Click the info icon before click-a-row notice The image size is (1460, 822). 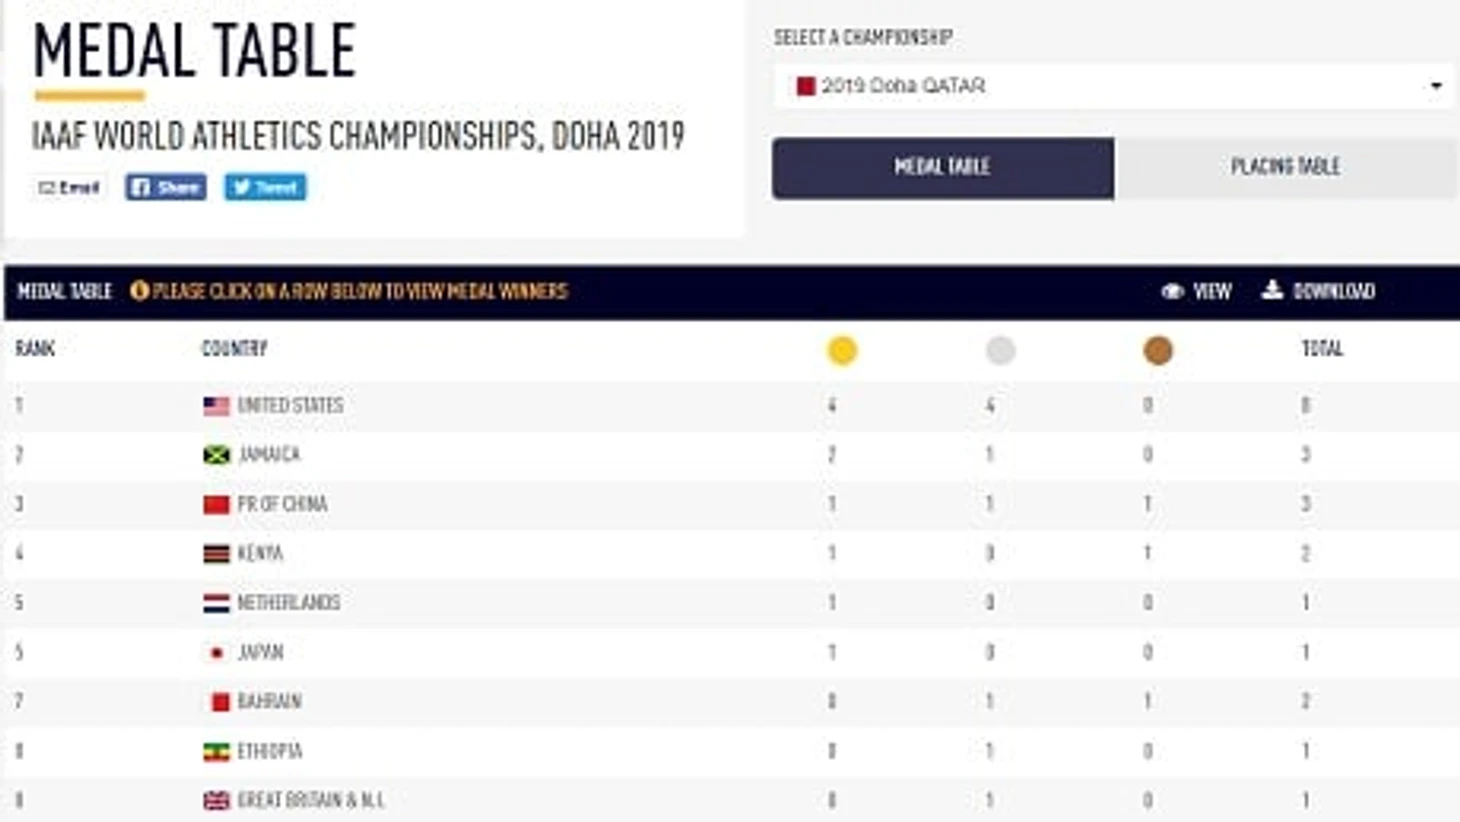click(x=139, y=291)
